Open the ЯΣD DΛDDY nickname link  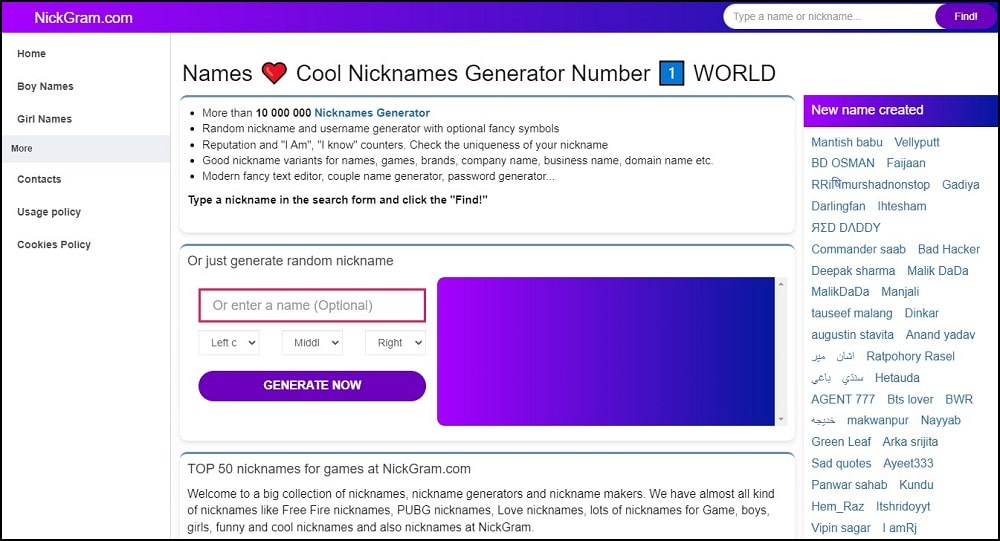(x=846, y=228)
